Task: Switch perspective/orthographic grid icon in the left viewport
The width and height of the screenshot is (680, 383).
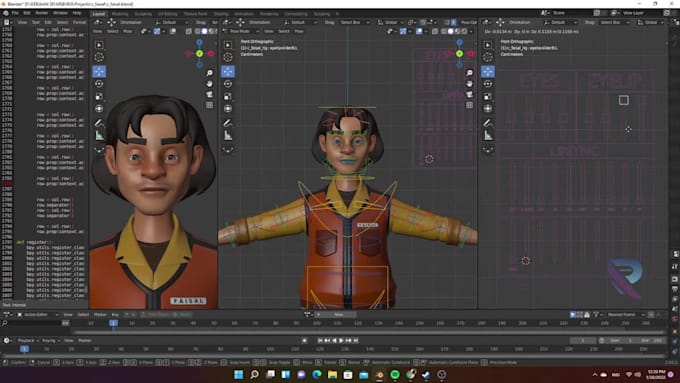Action: click(209, 105)
